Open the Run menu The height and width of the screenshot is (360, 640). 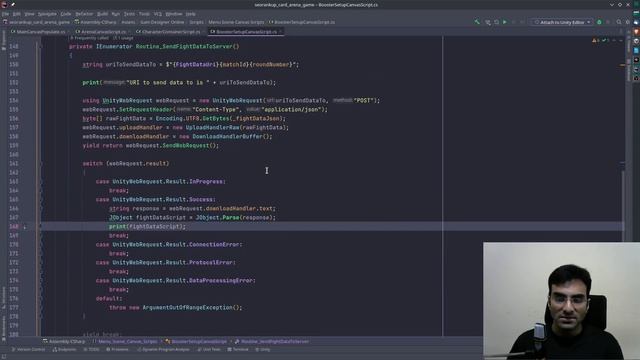pyautogui.click(x=116, y=14)
